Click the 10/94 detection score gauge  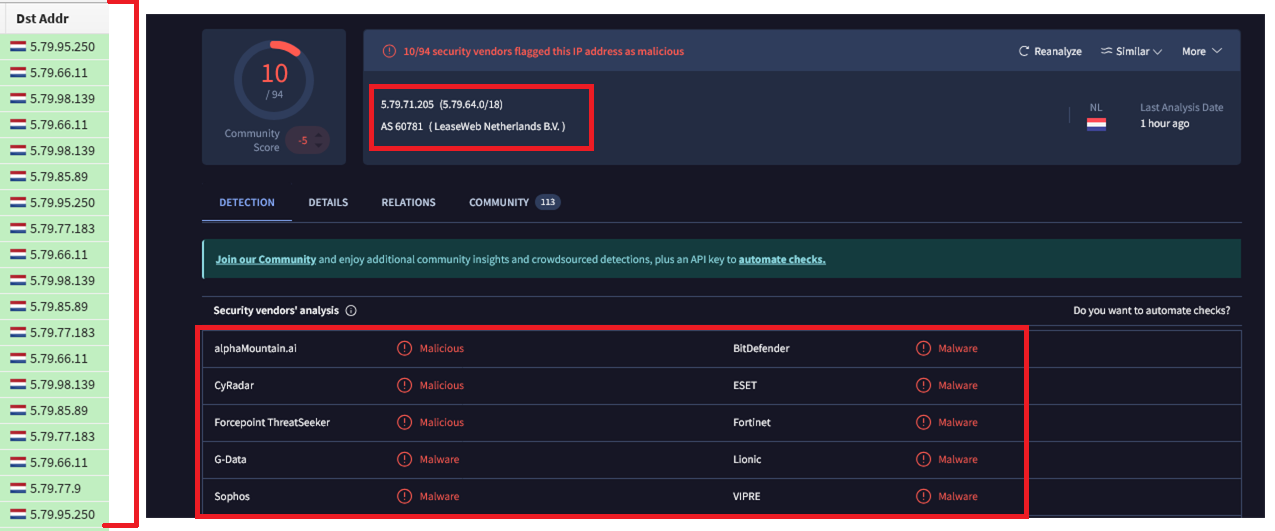[274, 81]
